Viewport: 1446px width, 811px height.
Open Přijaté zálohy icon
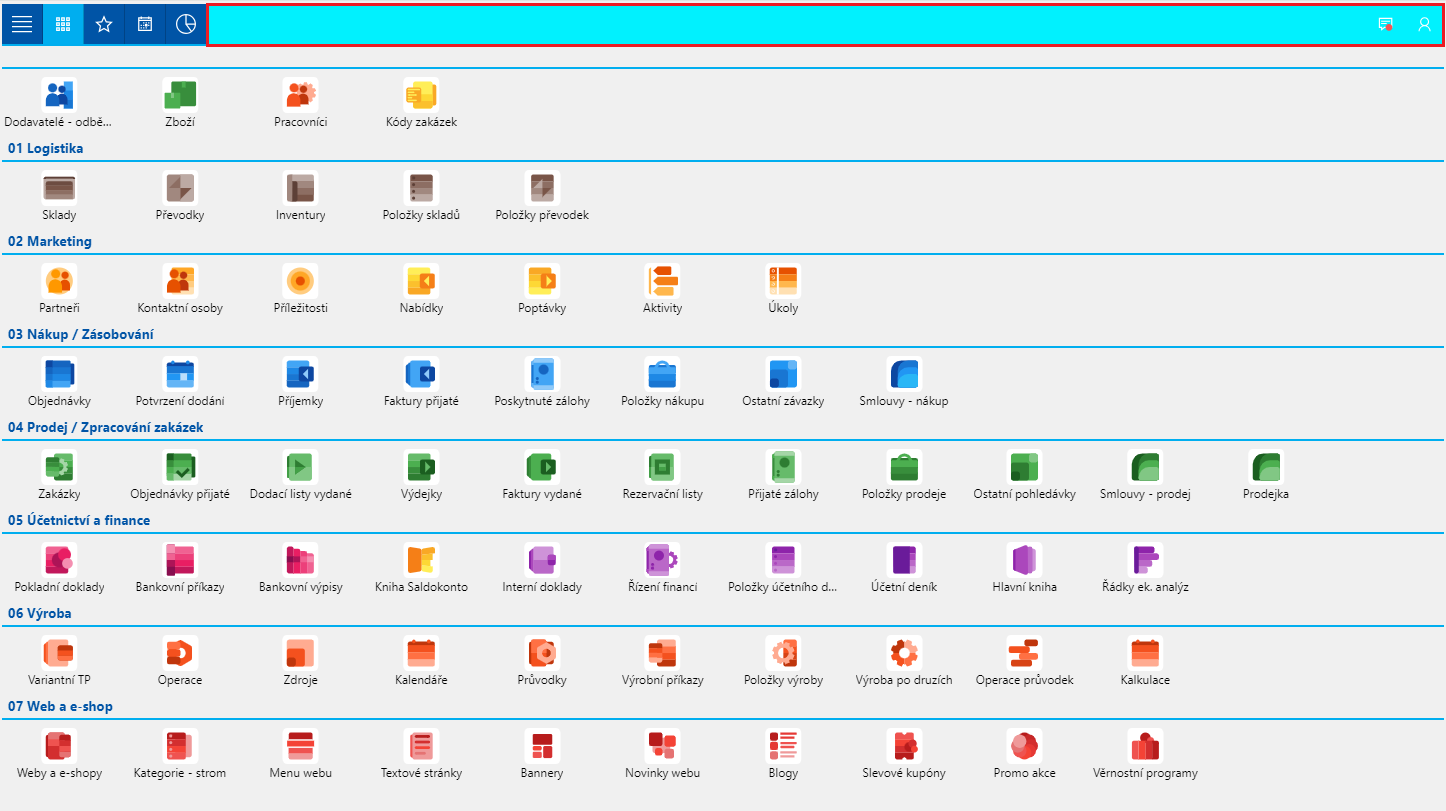click(784, 467)
